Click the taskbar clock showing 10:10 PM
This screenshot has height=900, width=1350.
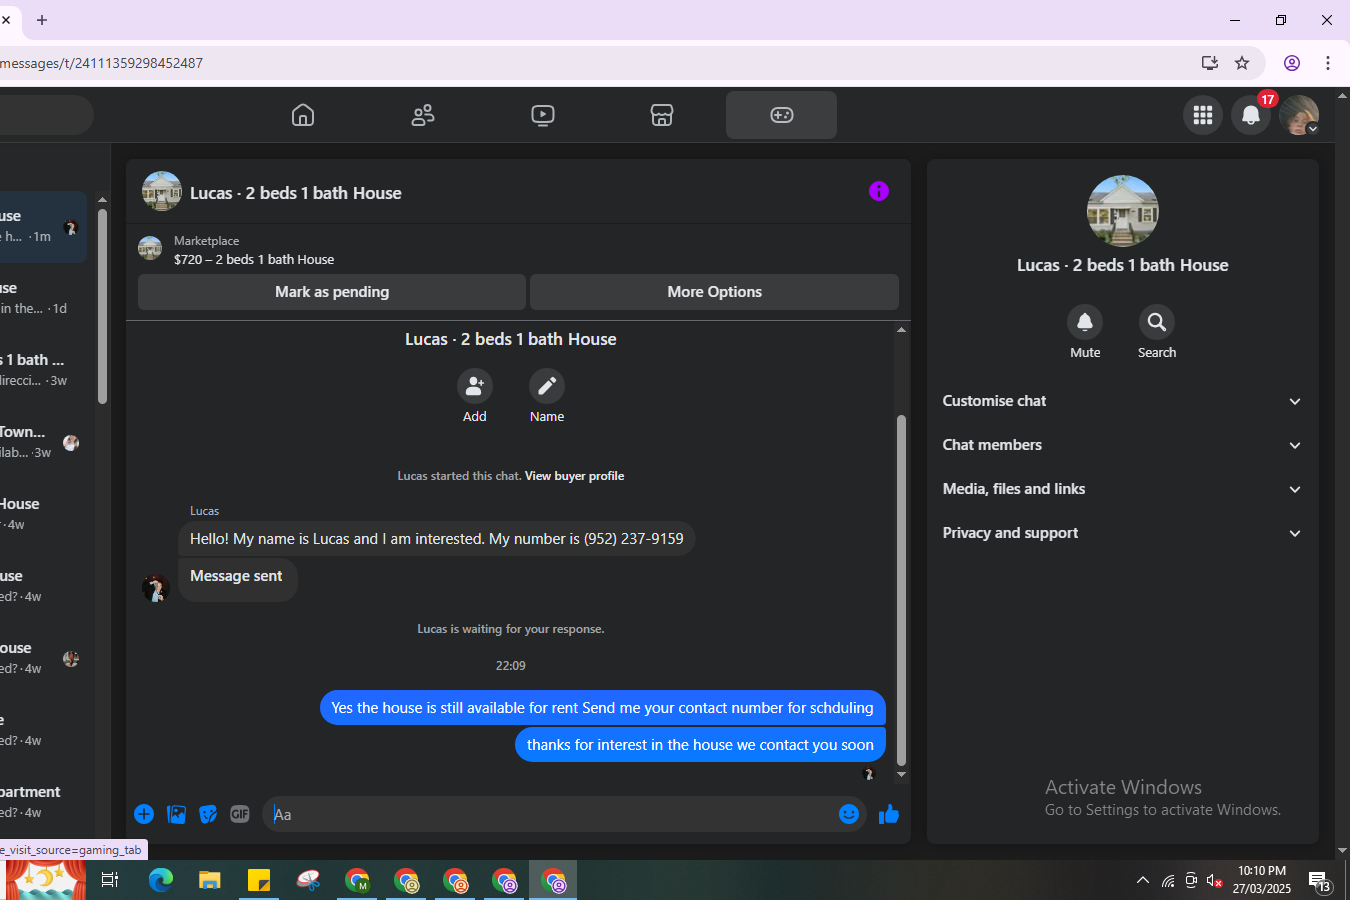pos(1262,880)
